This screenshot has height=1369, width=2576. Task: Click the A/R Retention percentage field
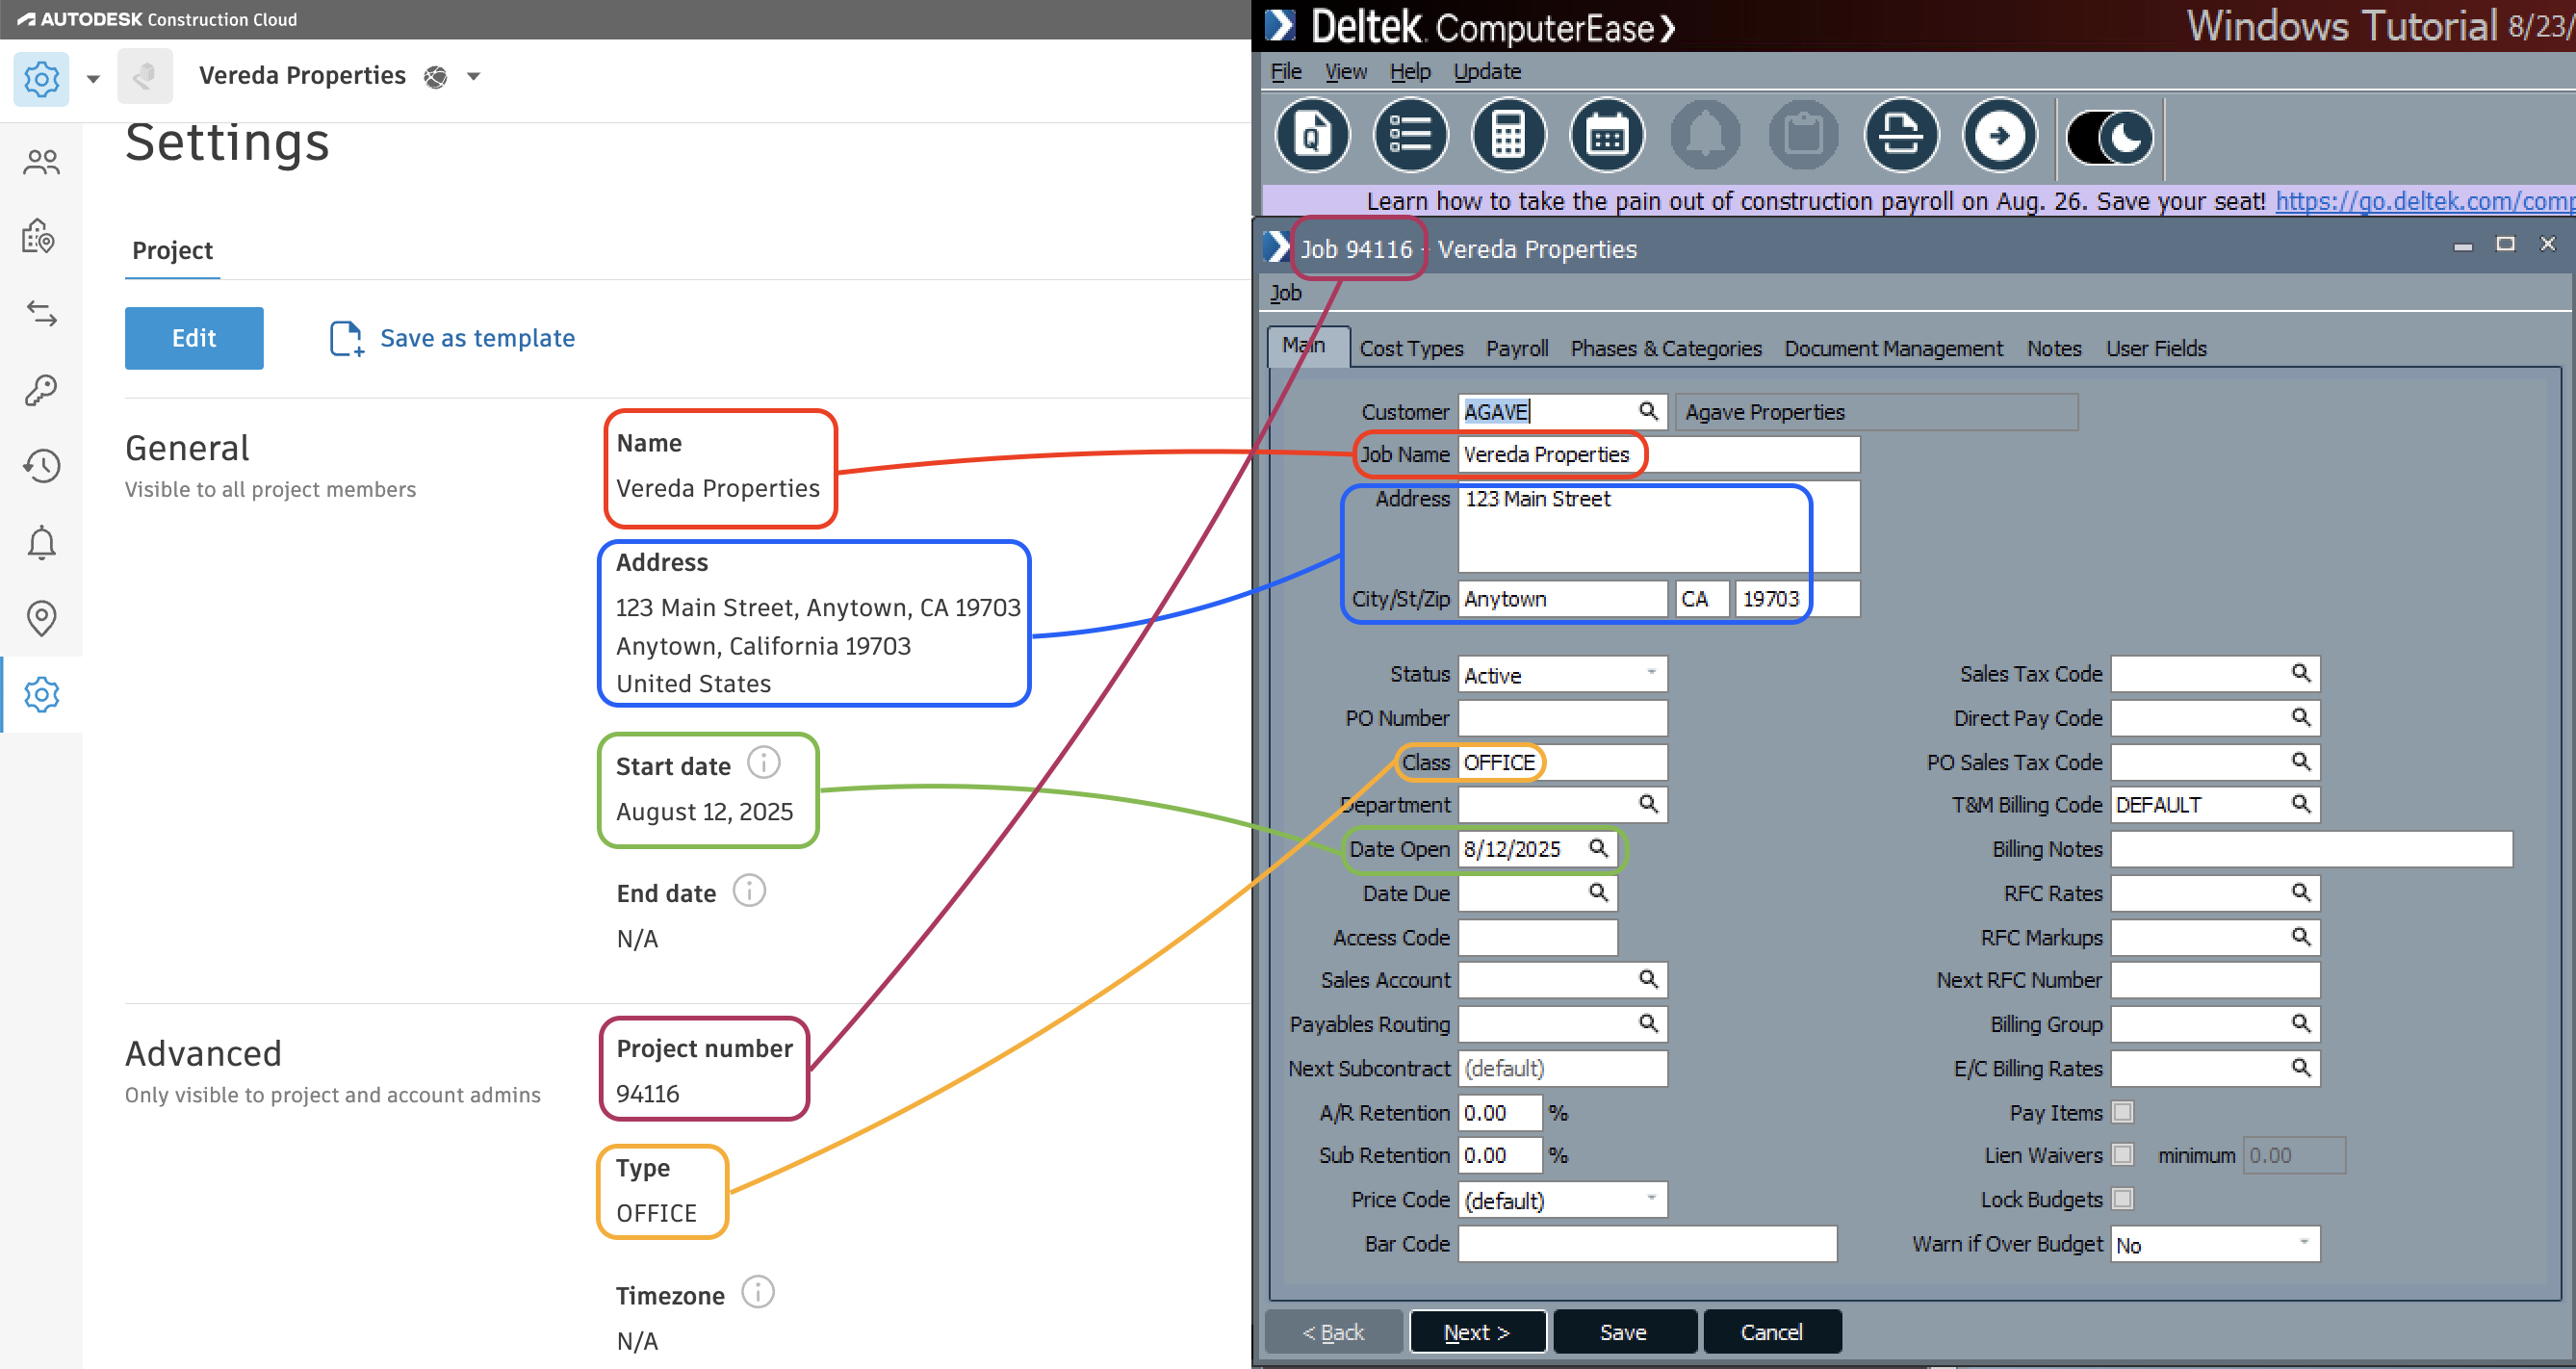coord(1500,1112)
